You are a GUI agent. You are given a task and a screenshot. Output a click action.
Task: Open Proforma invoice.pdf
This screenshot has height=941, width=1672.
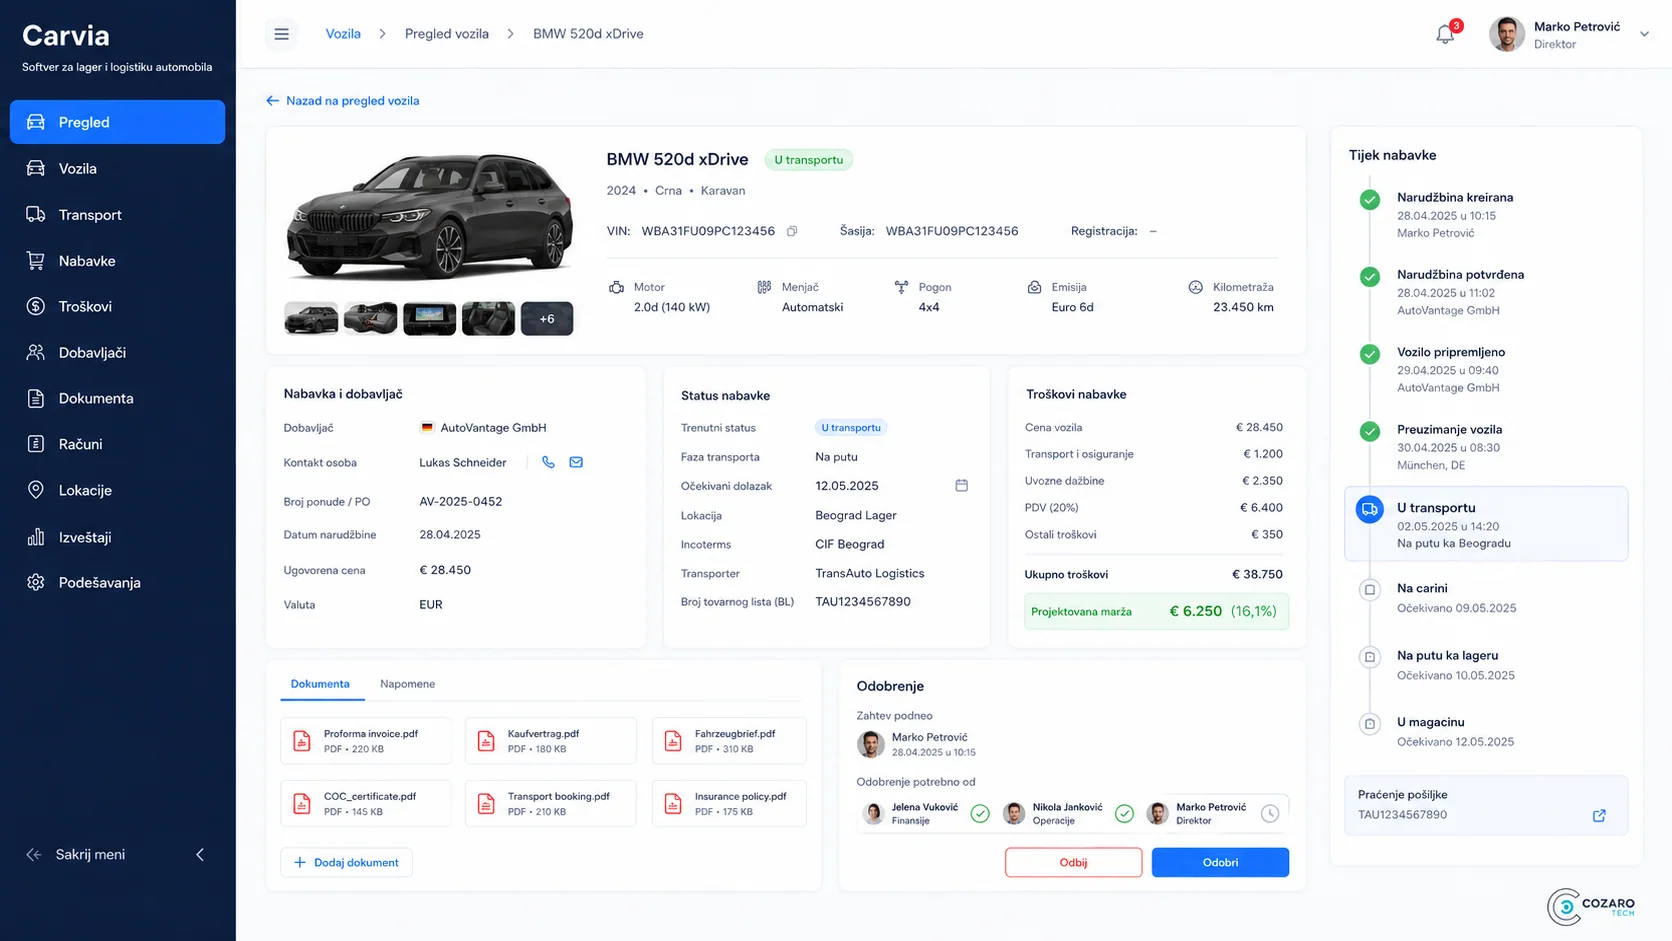[366, 741]
